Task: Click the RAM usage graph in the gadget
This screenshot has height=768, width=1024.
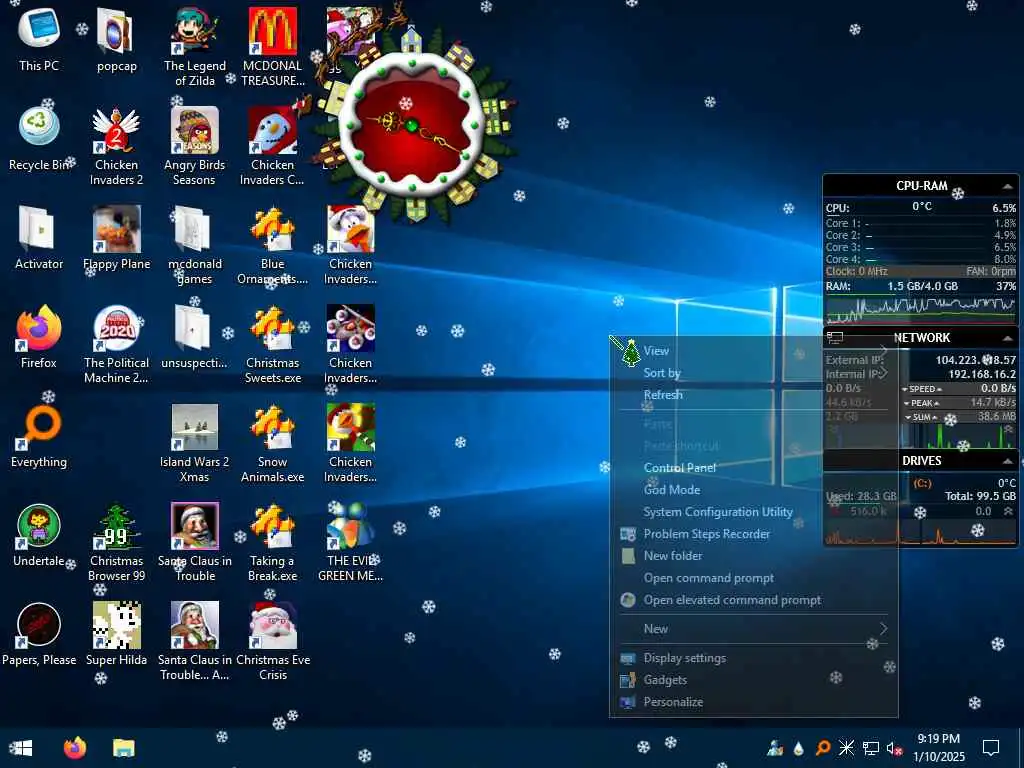Action: [921, 310]
